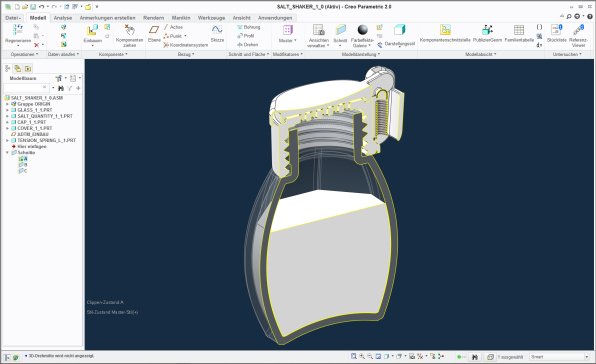Open the Komponente group dropdown
The height and width of the screenshot is (364, 596).
(x=113, y=54)
